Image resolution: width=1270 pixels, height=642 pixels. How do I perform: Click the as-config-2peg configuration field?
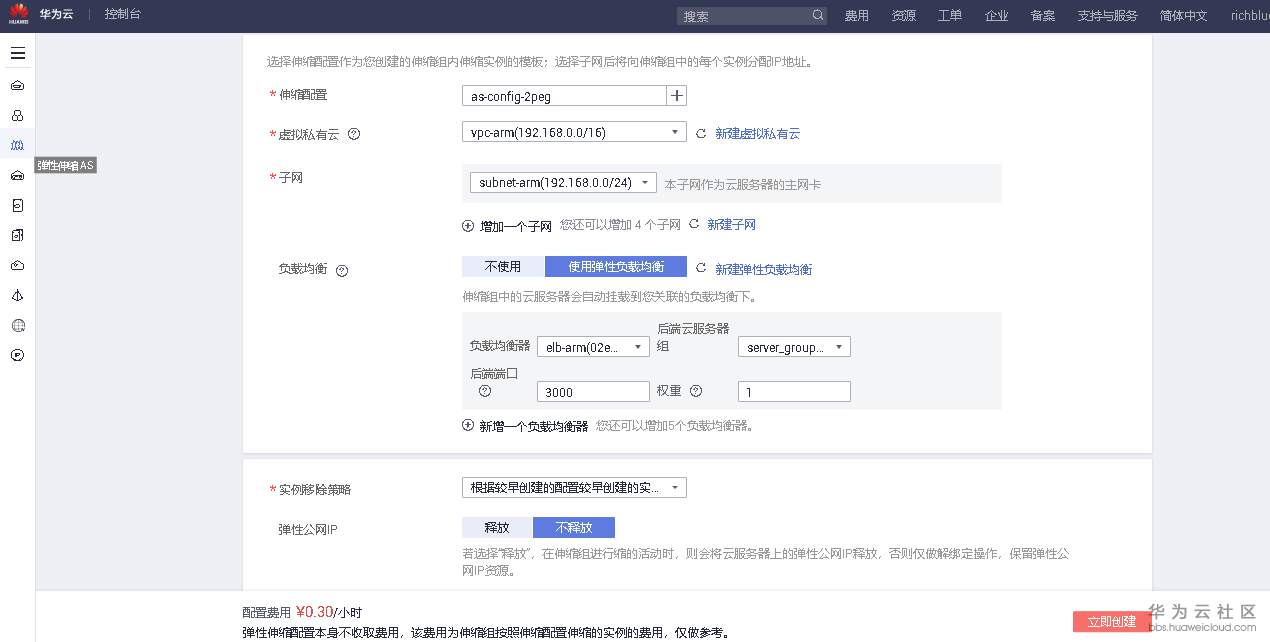click(564, 96)
